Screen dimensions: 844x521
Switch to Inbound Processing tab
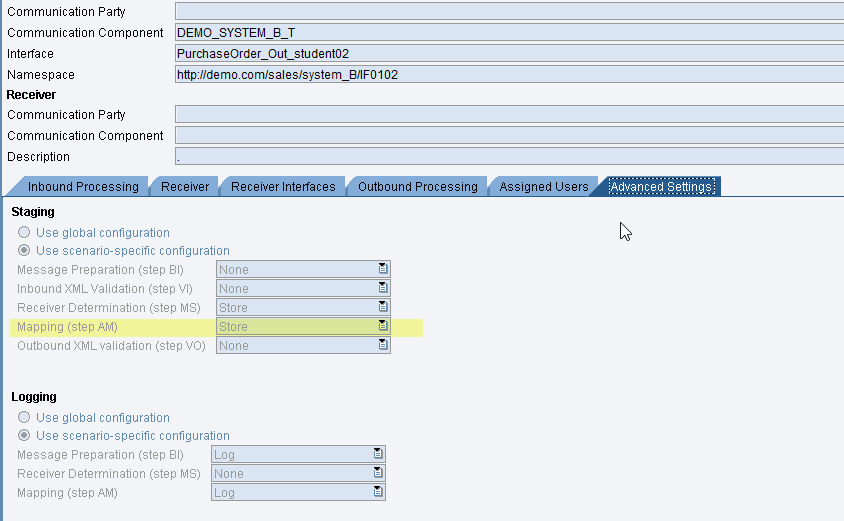click(x=83, y=187)
